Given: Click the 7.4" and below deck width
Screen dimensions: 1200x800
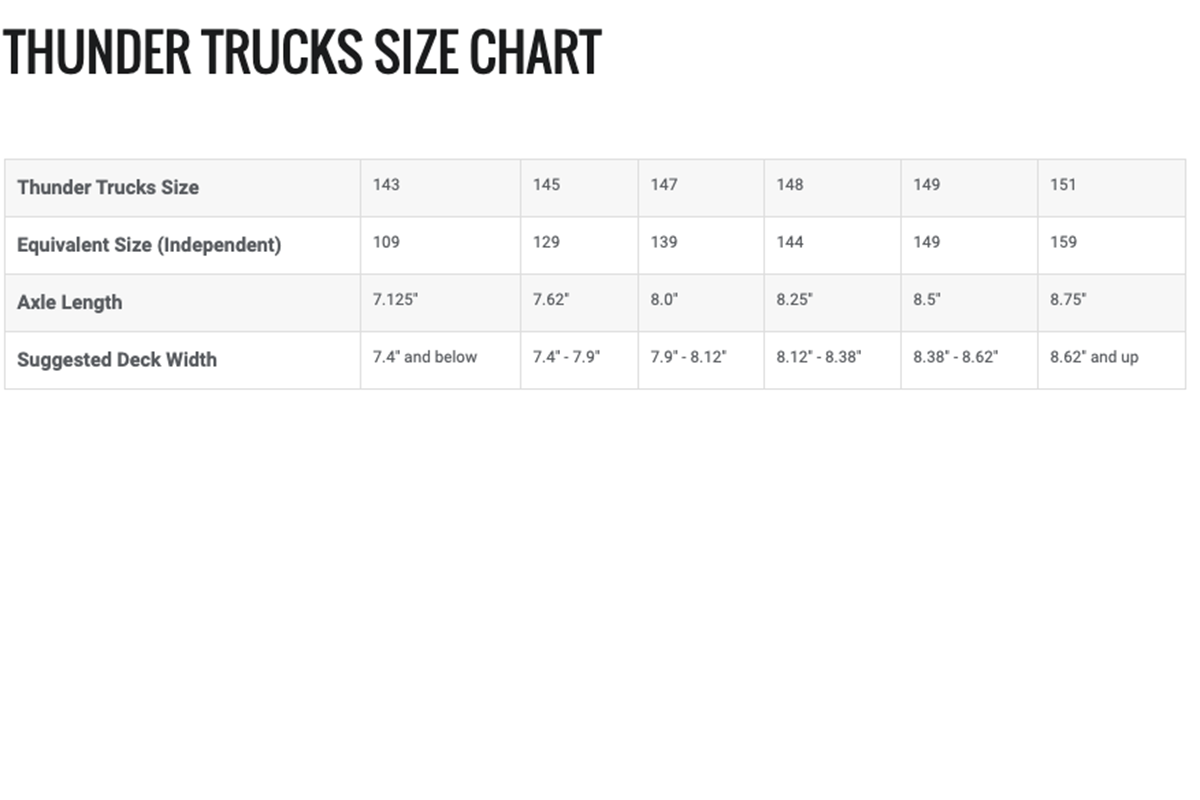Looking at the screenshot, I should coord(425,357).
